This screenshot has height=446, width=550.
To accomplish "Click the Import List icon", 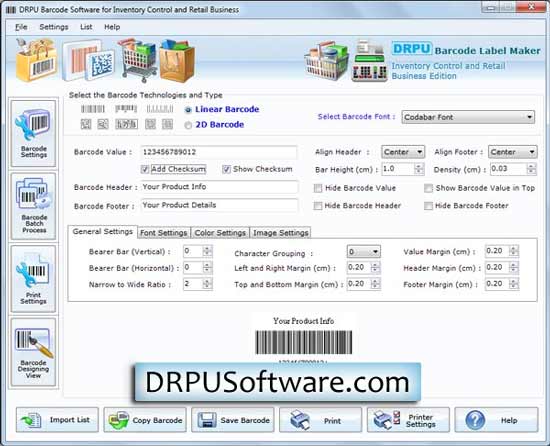I will coord(32,420).
